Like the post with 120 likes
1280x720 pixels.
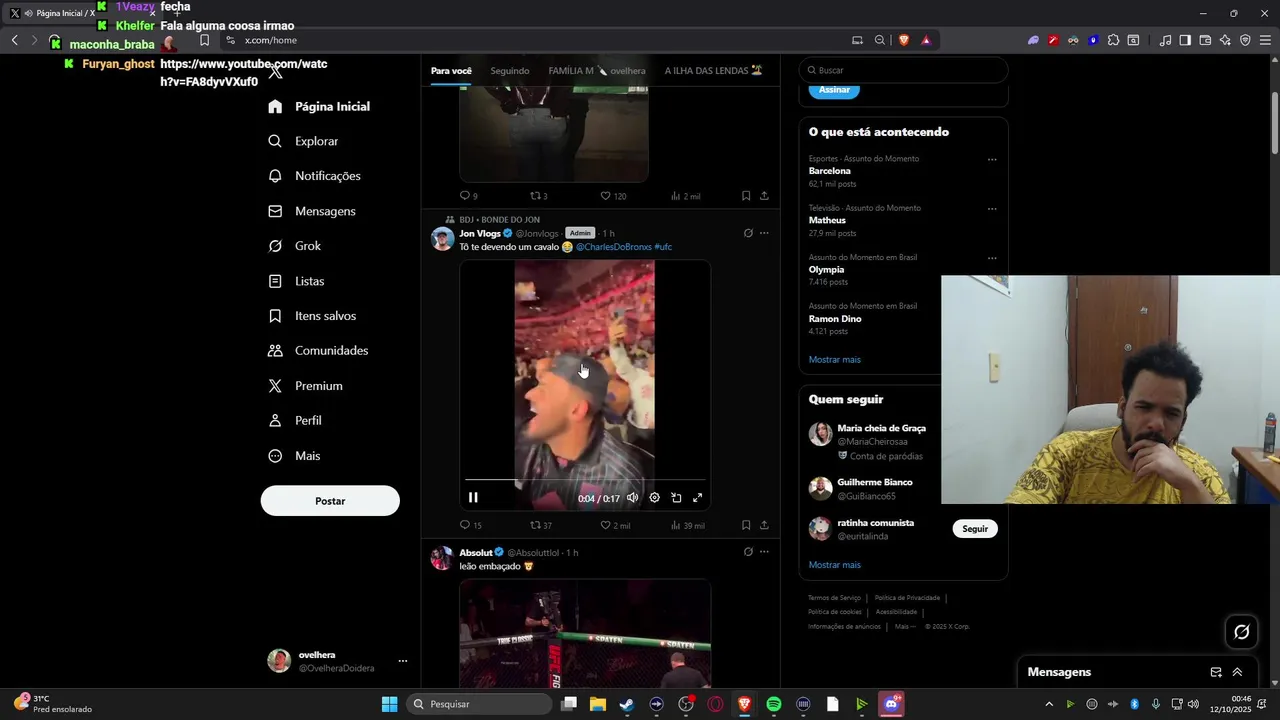coord(613,196)
